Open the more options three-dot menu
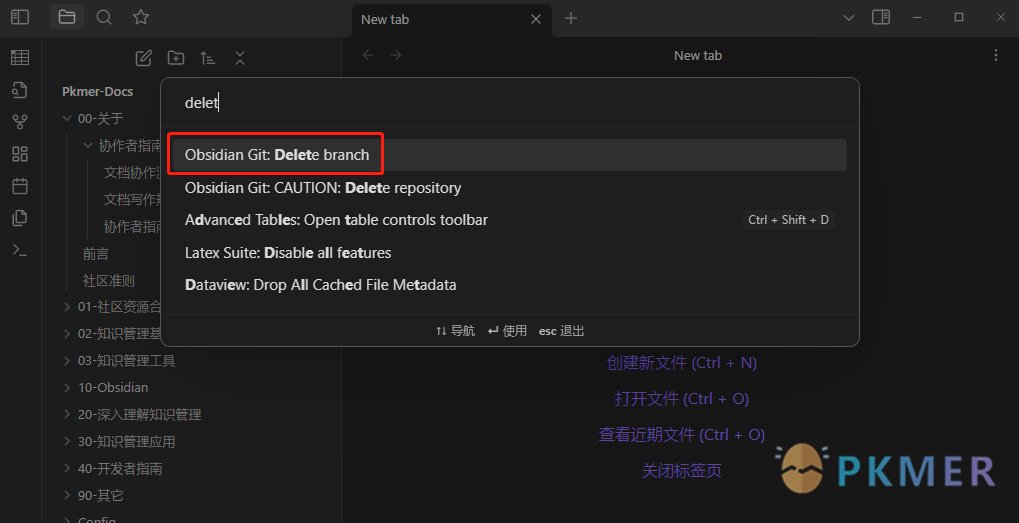Image resolution: width=1019 pixels, height=523 pixels. (x=996, y=56)
